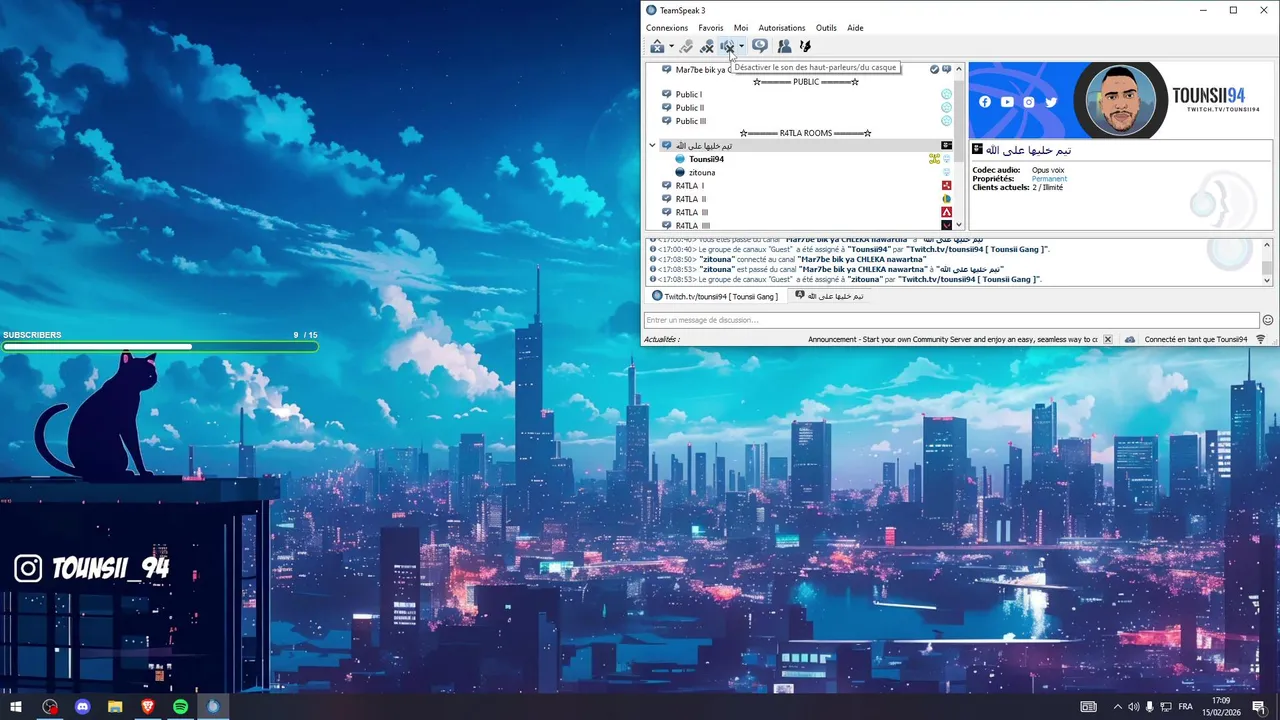The height and width of the screenshot is (720, 1280).
Task: Click the round game icon on R4TLA II
Action: click(x=946, y=199)
